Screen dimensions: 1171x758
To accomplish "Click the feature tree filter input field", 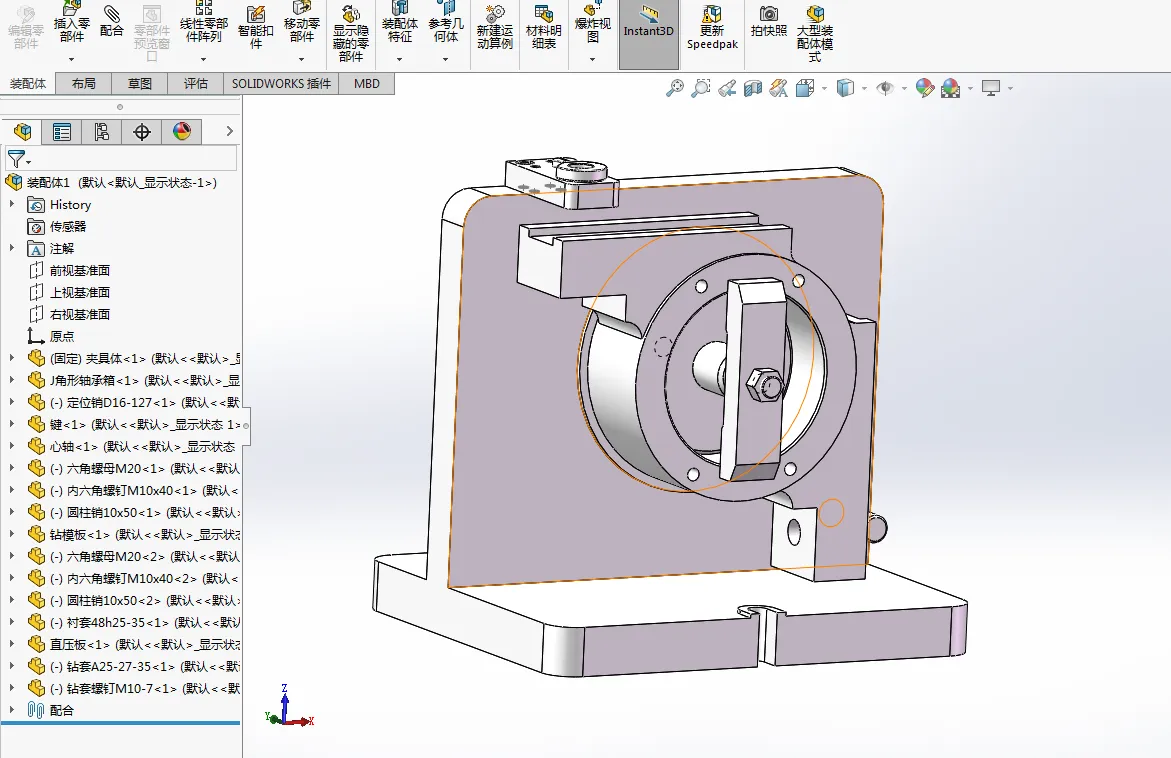I will pos(119,158).
